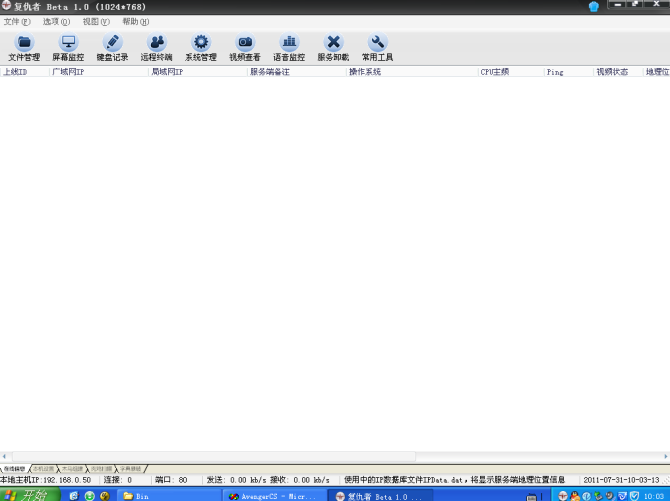Viewport: 670px width, 501px height.
Task: Click the 连接: 0 status entry
Action: tap(118, 480)
